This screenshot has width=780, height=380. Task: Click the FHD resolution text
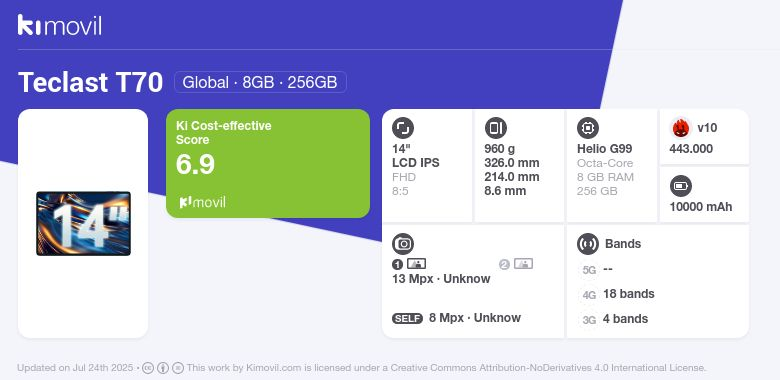(x=404, y=177)
